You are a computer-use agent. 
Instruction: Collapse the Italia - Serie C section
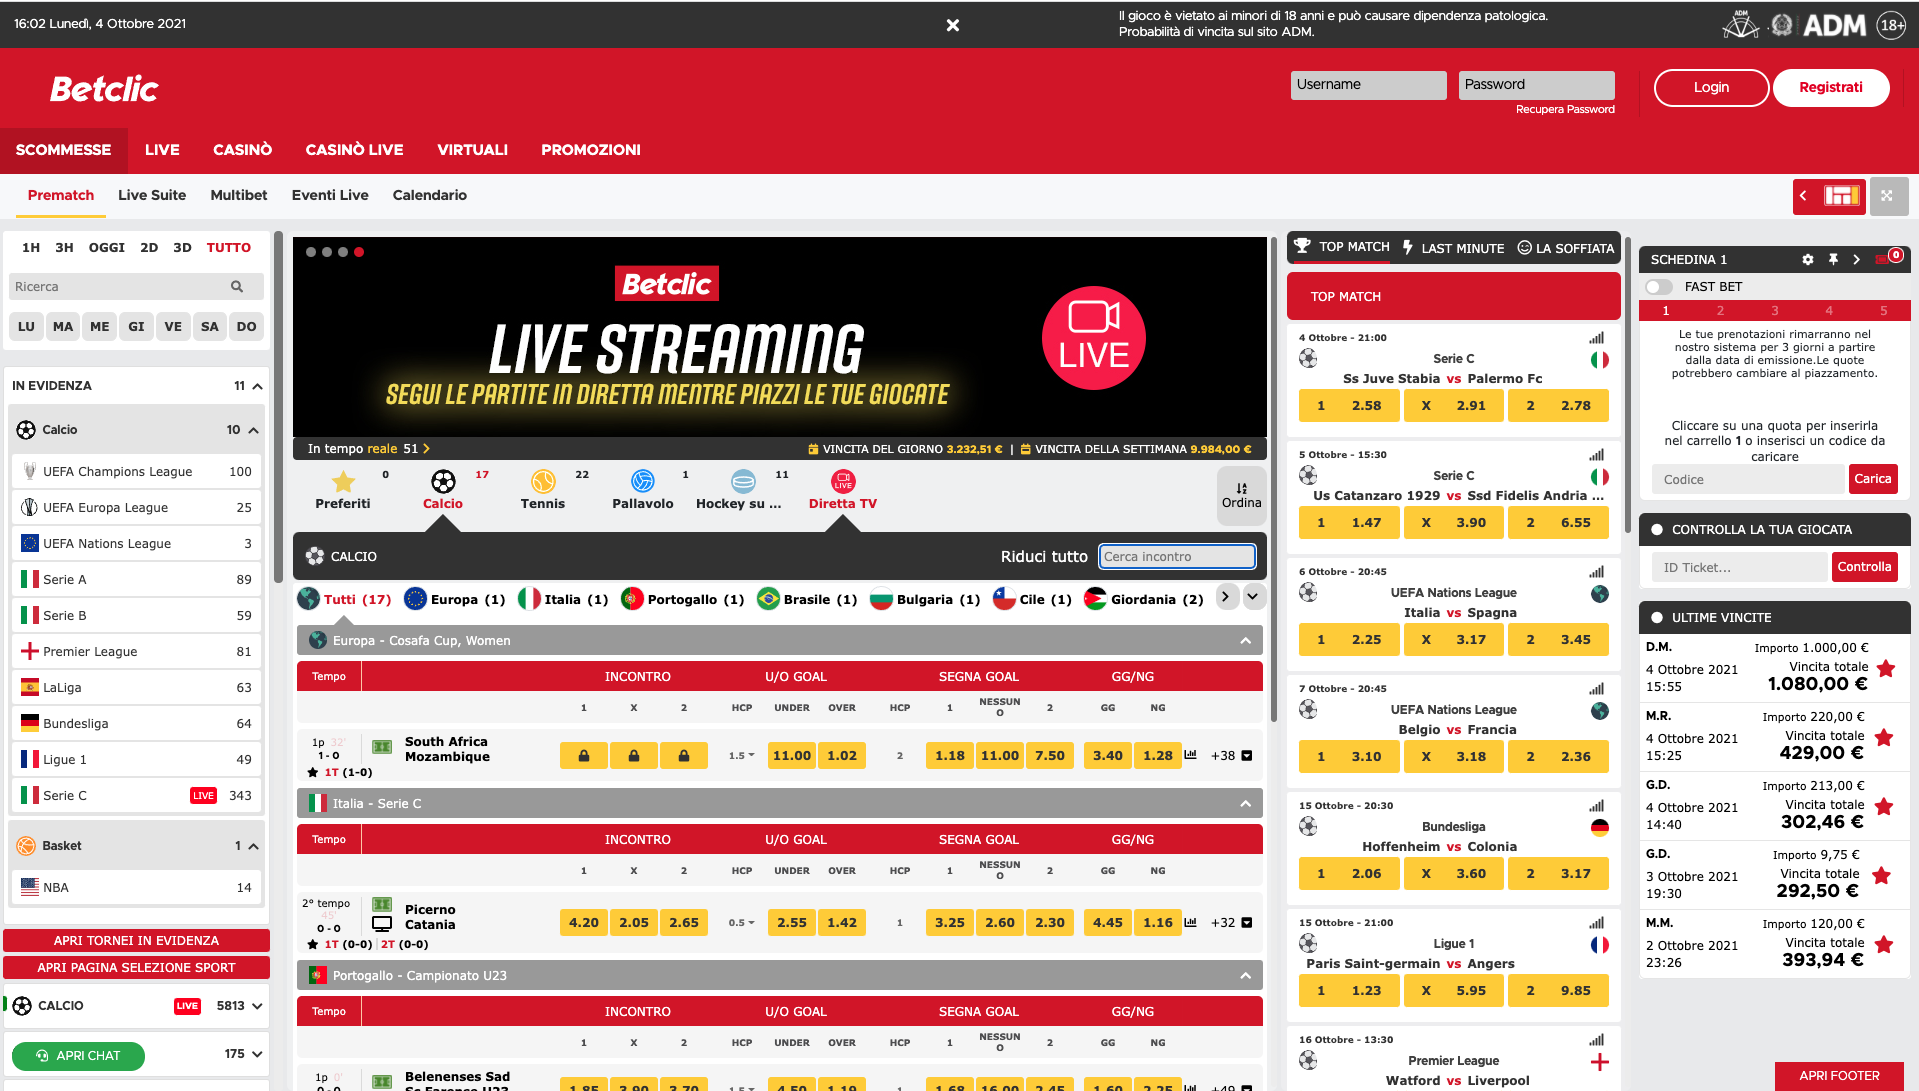coord(1245,802)
